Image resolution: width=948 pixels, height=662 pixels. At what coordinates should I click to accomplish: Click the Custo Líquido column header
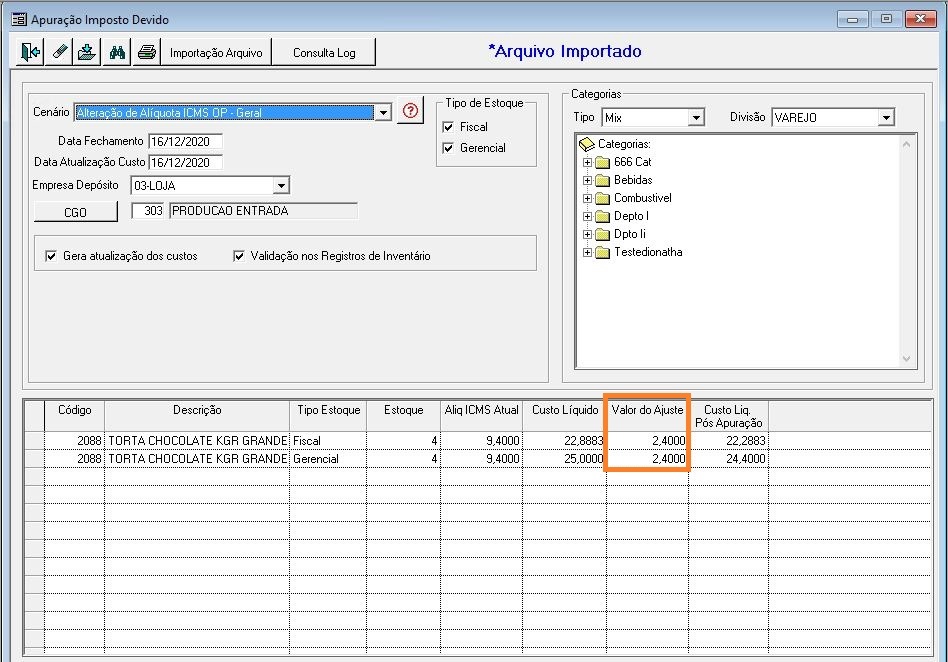[565, 416]
